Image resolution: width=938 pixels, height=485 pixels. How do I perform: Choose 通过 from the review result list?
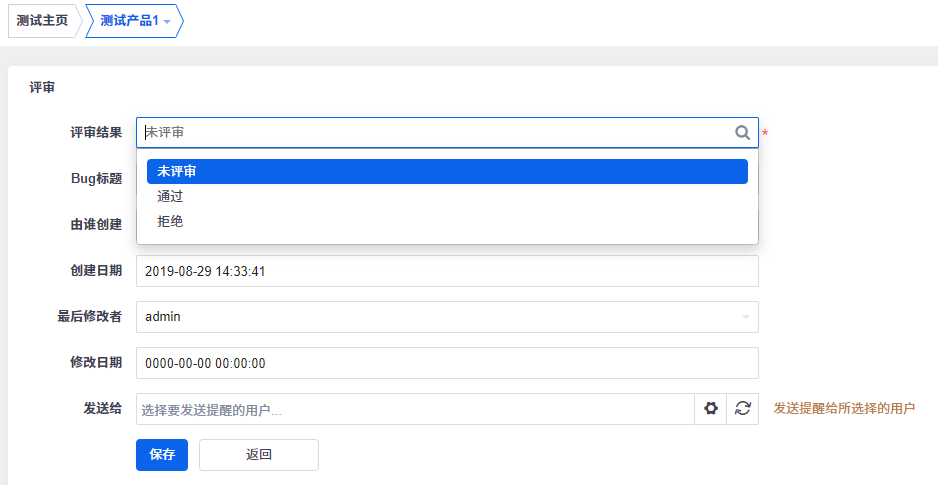tap(447, 196)
